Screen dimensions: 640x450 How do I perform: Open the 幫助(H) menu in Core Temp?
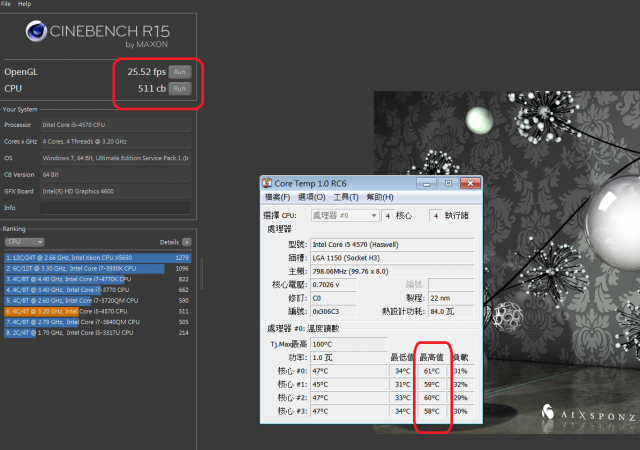pos(380,197)
